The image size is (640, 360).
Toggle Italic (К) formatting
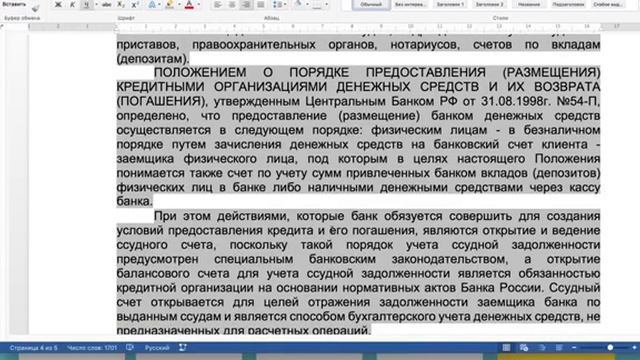[72, 4]
